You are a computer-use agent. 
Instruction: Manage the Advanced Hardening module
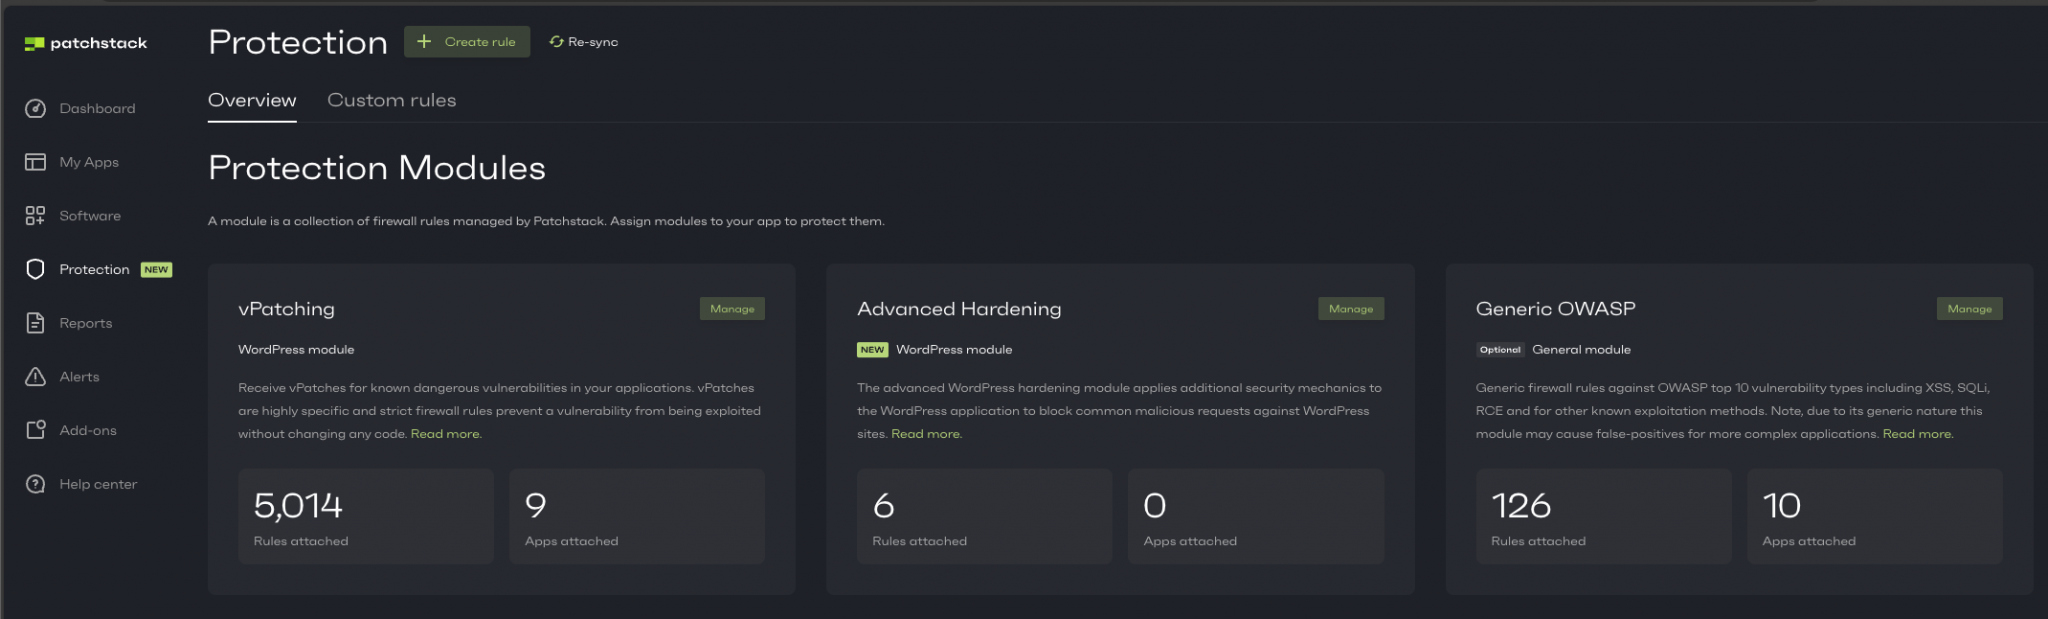click(1351, 309)
